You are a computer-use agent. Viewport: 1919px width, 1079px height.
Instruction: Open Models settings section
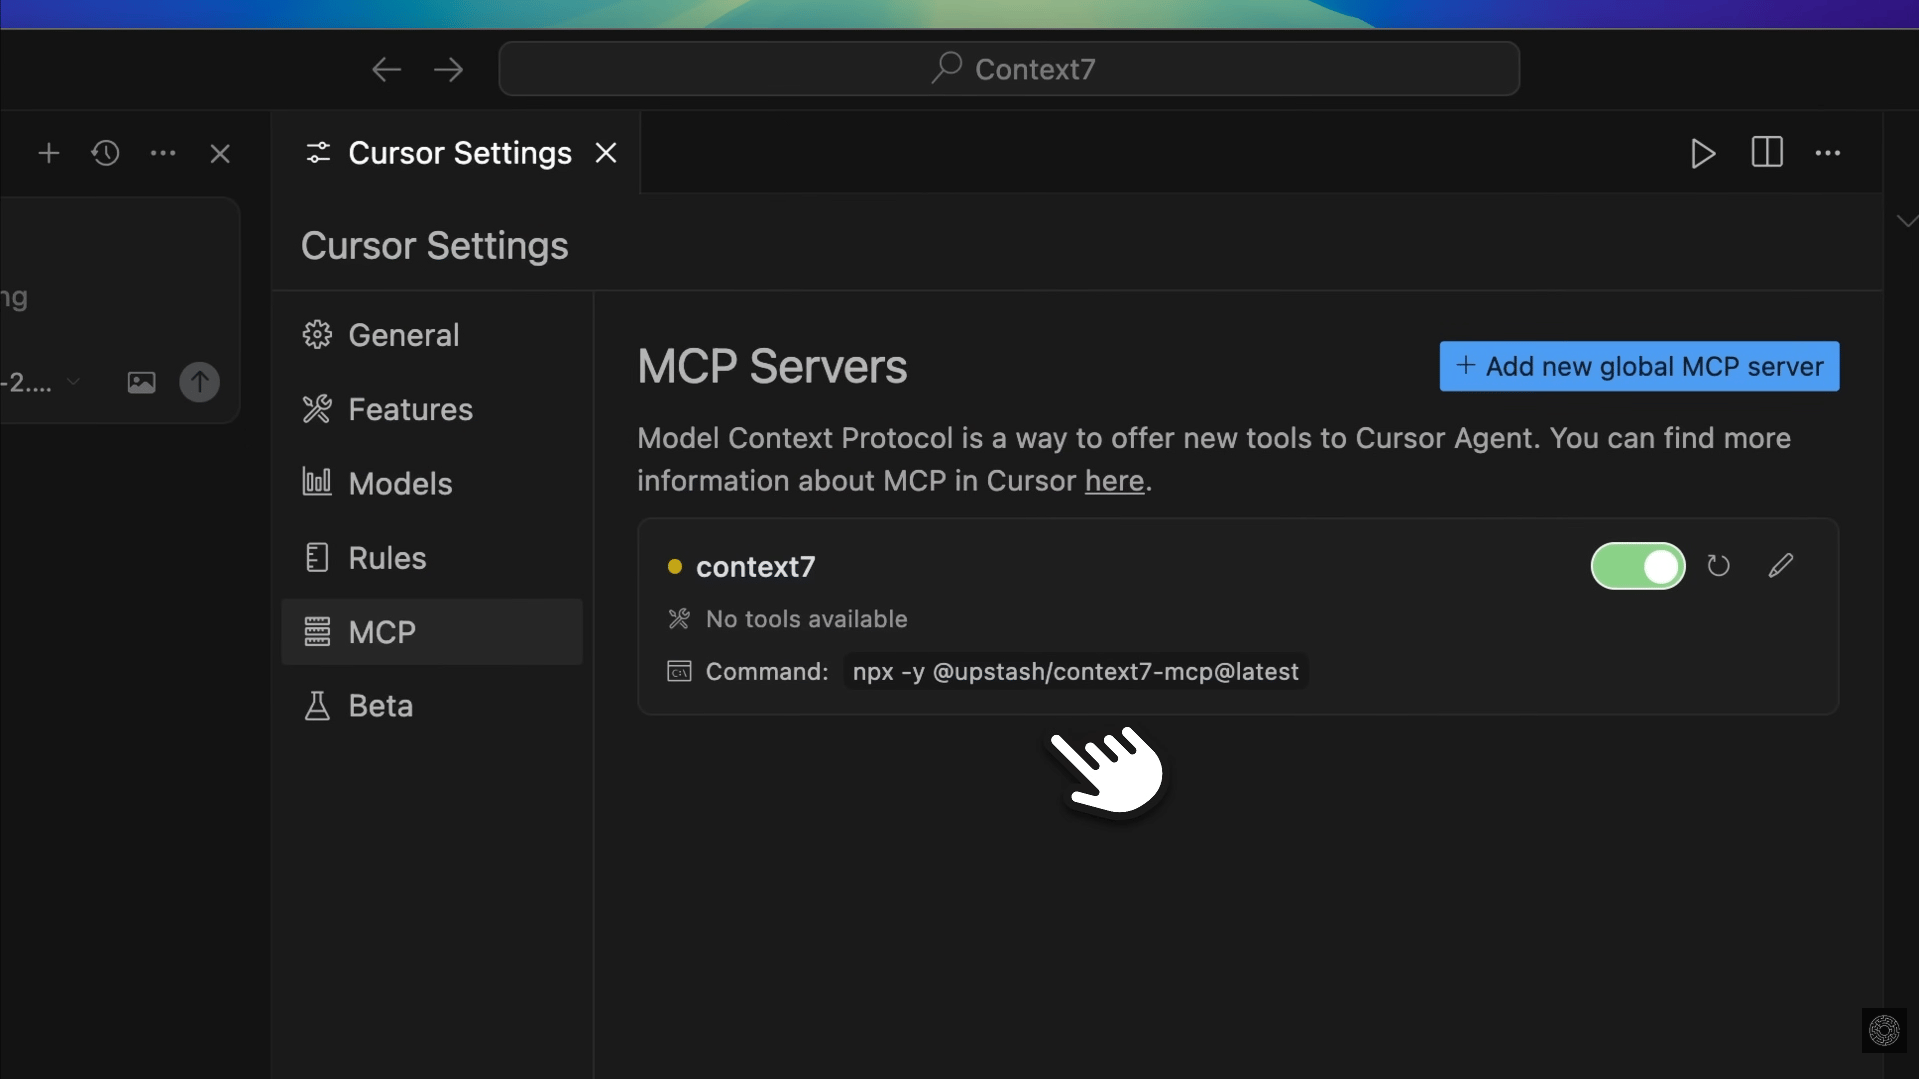point(432,483)
